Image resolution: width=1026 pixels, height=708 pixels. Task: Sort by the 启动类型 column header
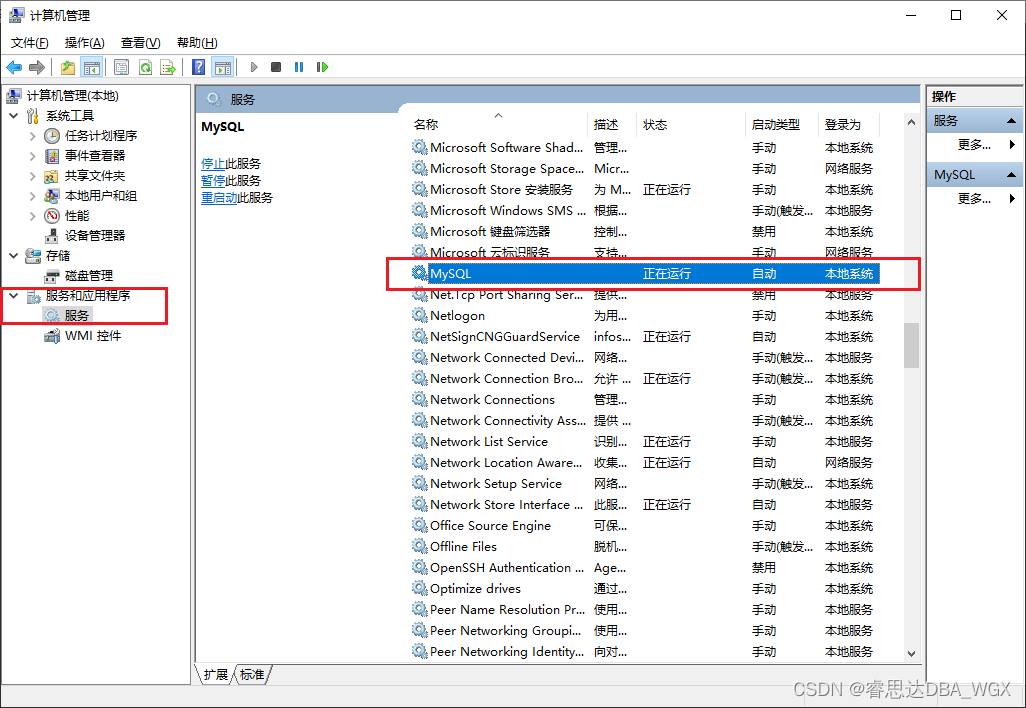point(781,124)
